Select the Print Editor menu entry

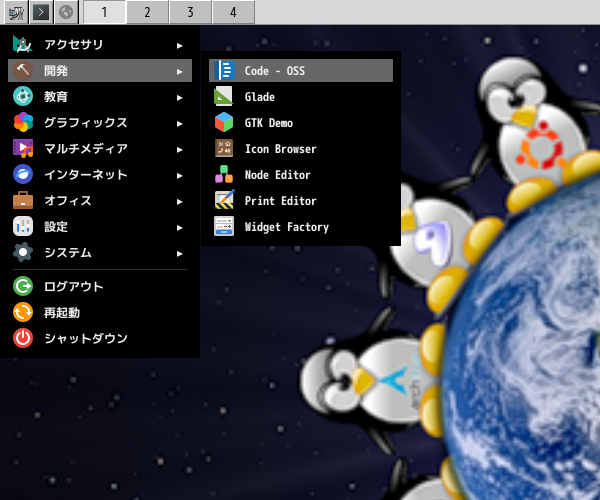pyautogui.click(x=301, y=200)
